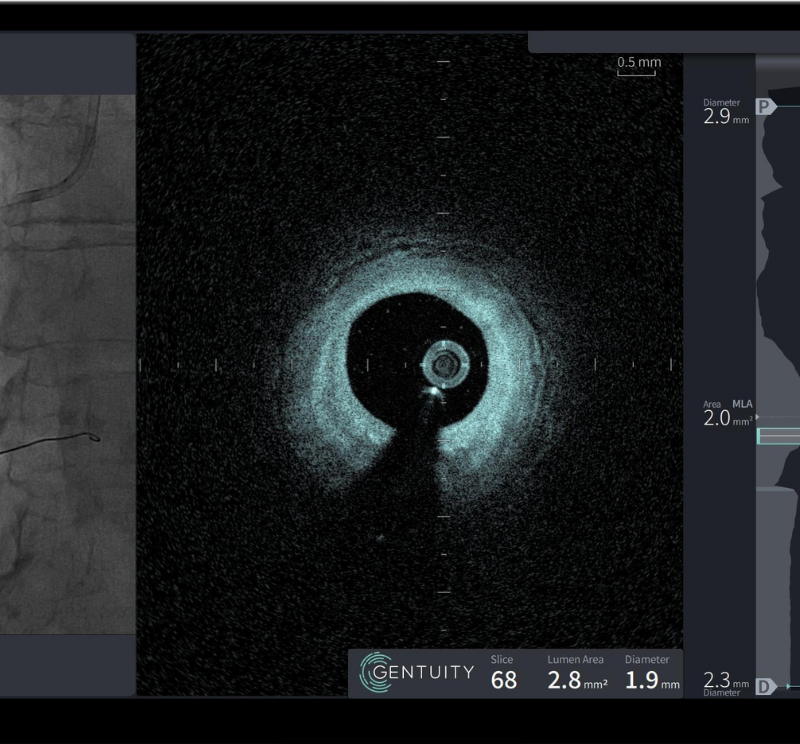Screen dimensions: 800x744
Task: Click the Gentuity logo icon
Action: coord(376,672)
